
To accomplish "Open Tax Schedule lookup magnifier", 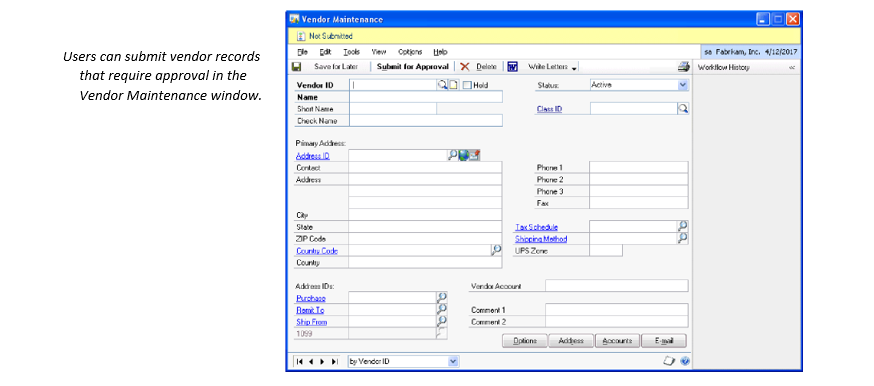I will (x=683, y=226).
